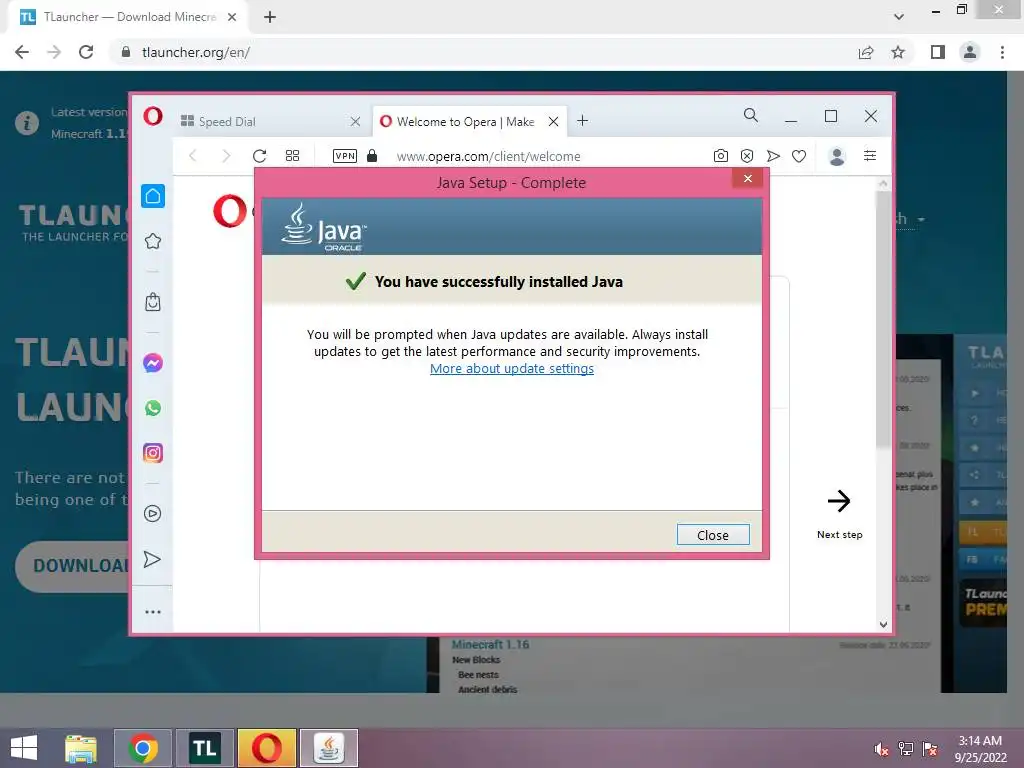This screenshot has width=1024, height=768.
Task: Click Opera send-to-Flow arrow in address bar
Action: coord(773,155)
